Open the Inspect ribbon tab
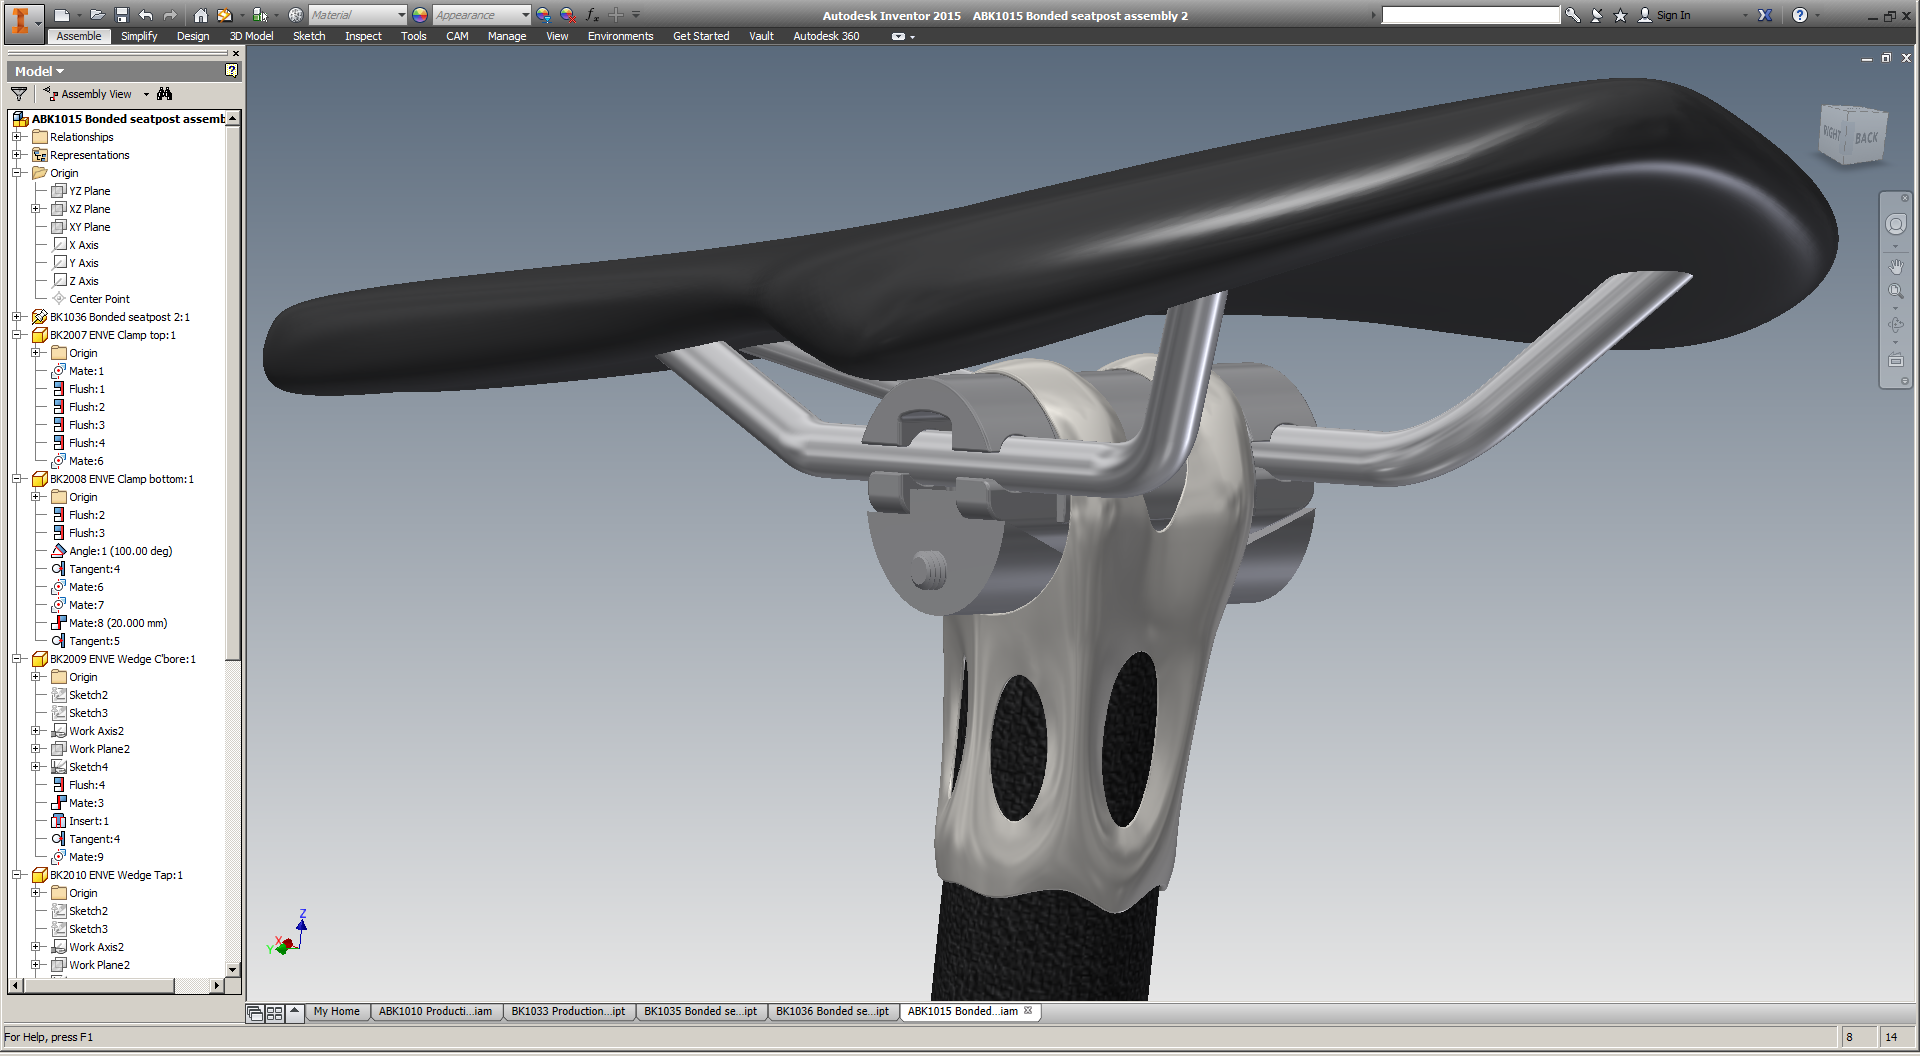The height and width of the screenshot is (1056, 1920). (363, 36)
